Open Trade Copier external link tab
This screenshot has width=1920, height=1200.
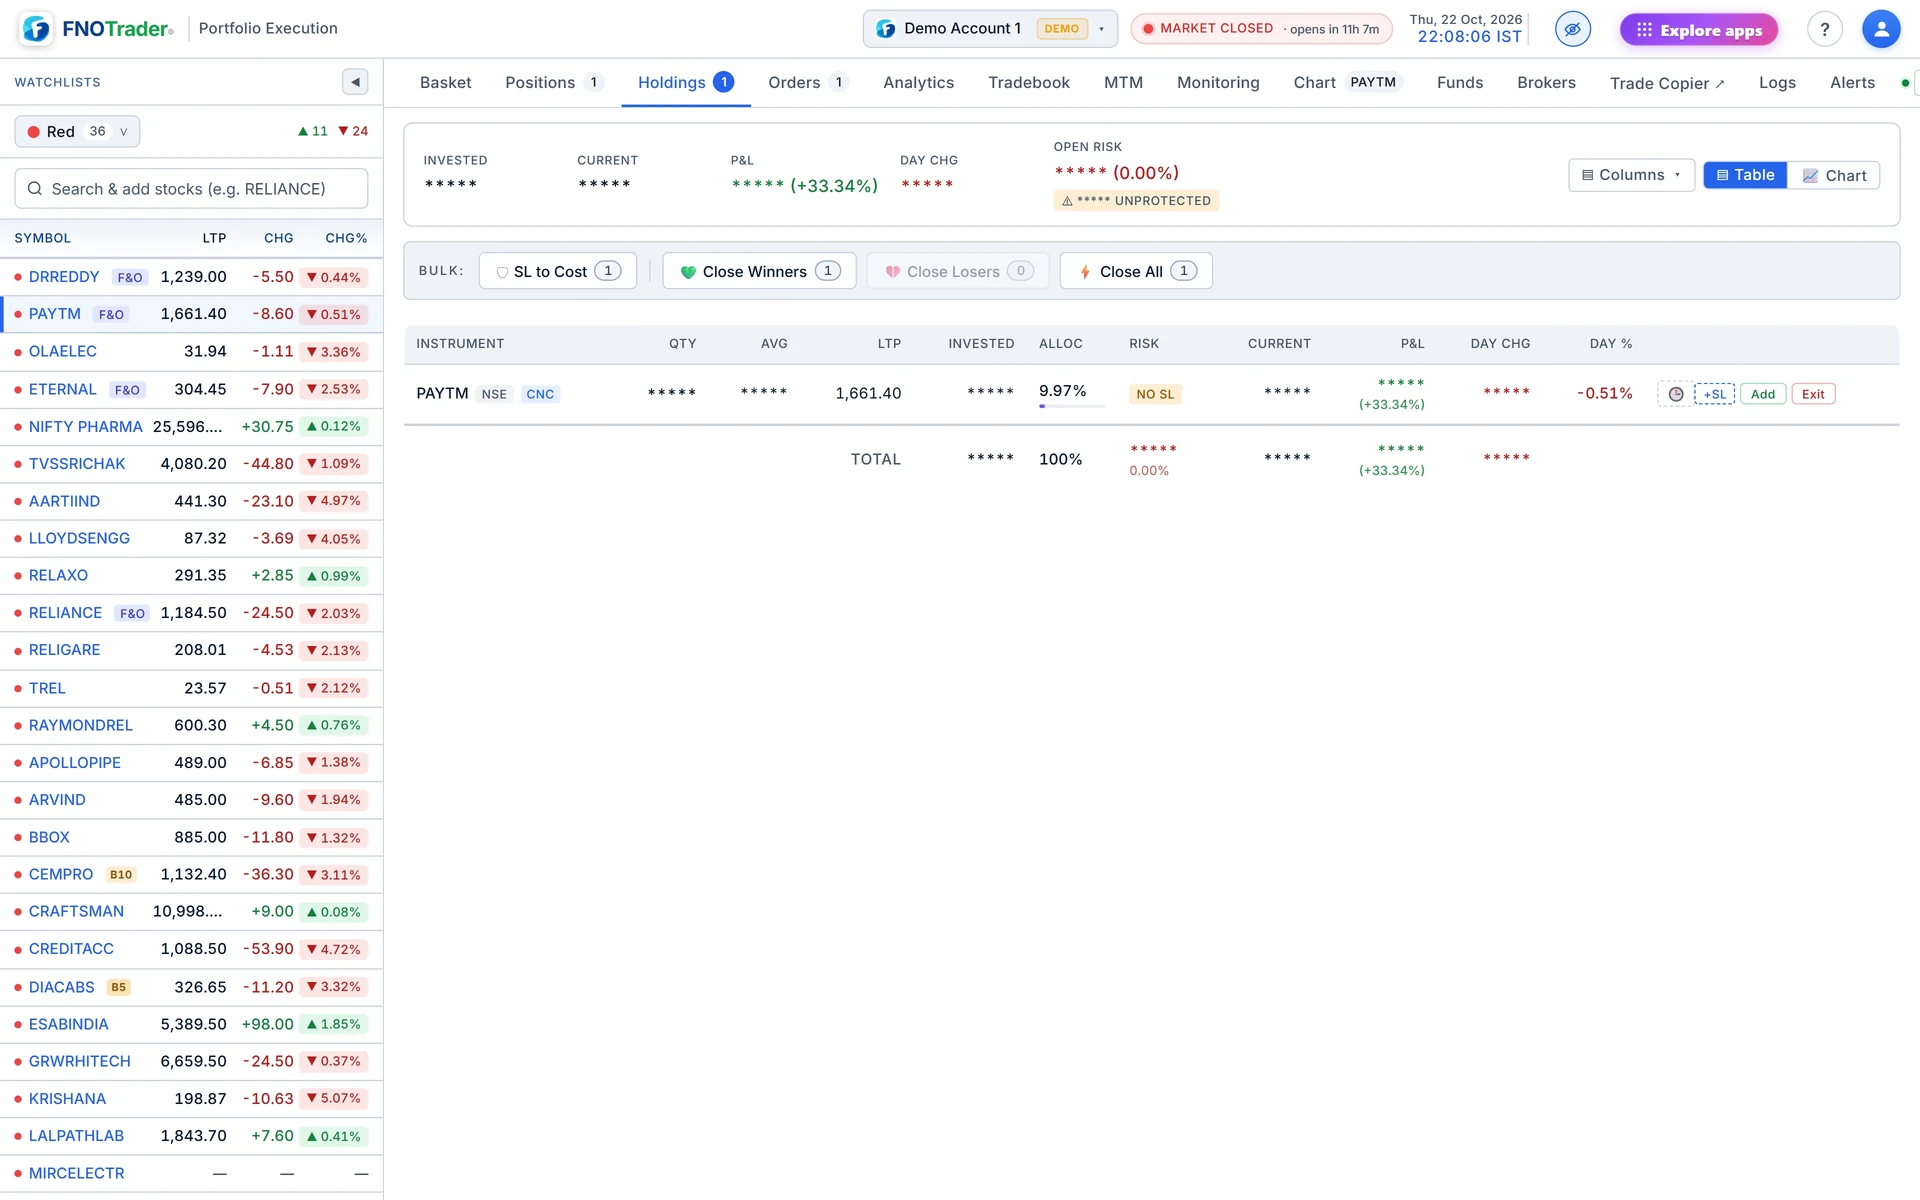tap(1667, 83)
